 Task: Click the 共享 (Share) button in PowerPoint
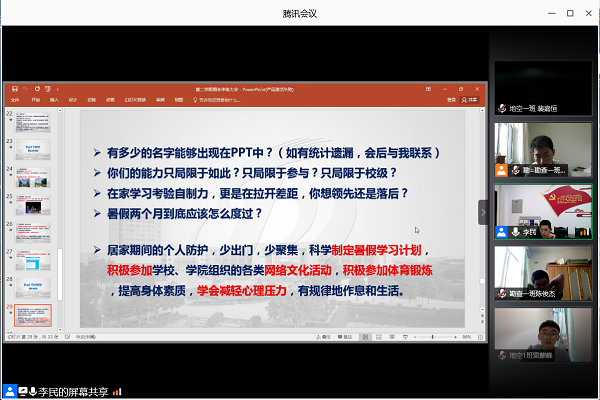coord(468,100)
